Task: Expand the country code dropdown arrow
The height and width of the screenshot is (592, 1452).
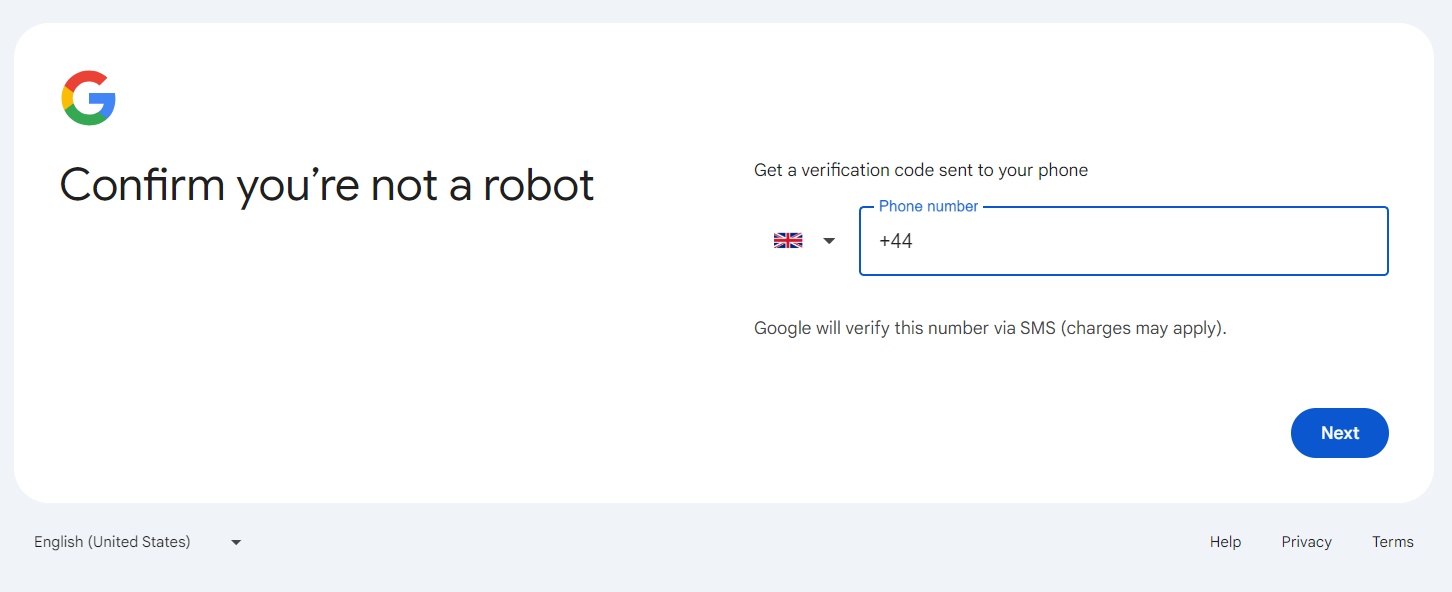Action: click(829, 241)
